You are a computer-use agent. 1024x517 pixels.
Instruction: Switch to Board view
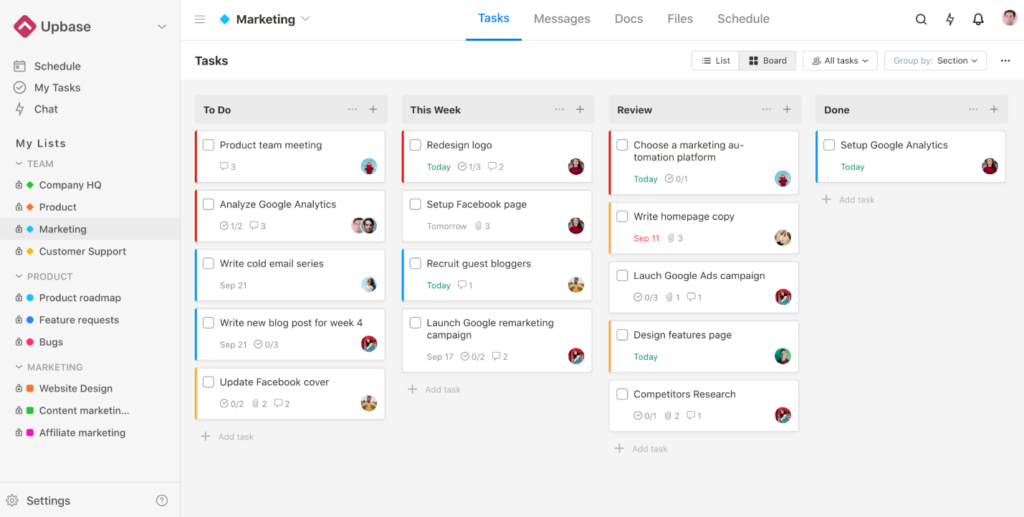click(767, 61)
